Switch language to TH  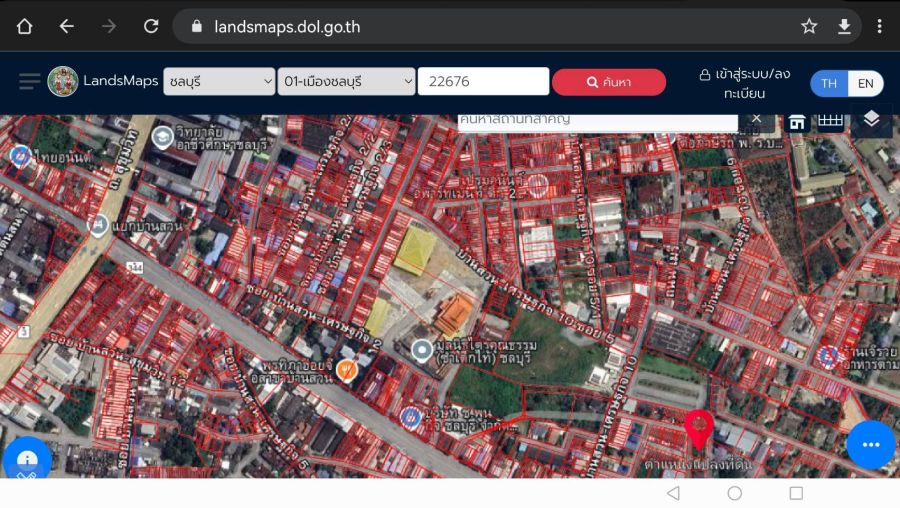click(x=829, y=83)
